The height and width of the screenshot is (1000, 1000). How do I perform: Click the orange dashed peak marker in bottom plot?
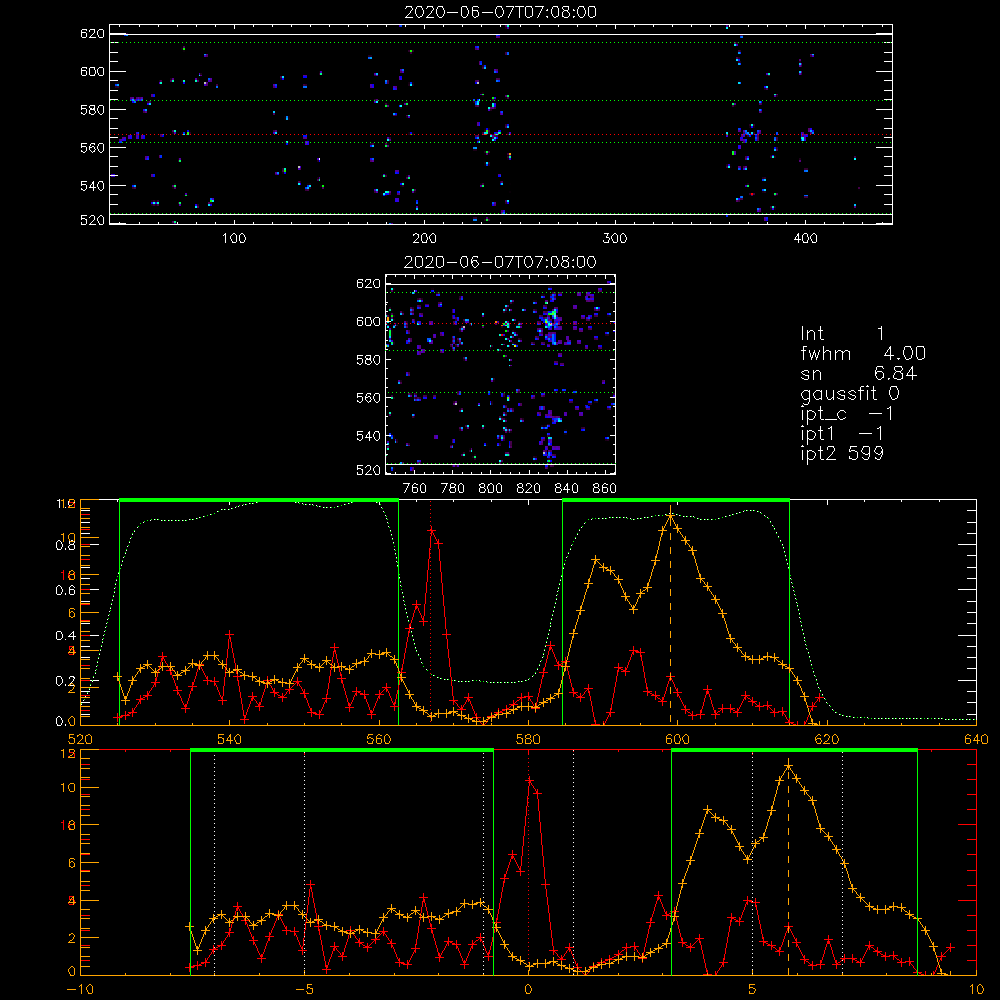coord(788,867)
